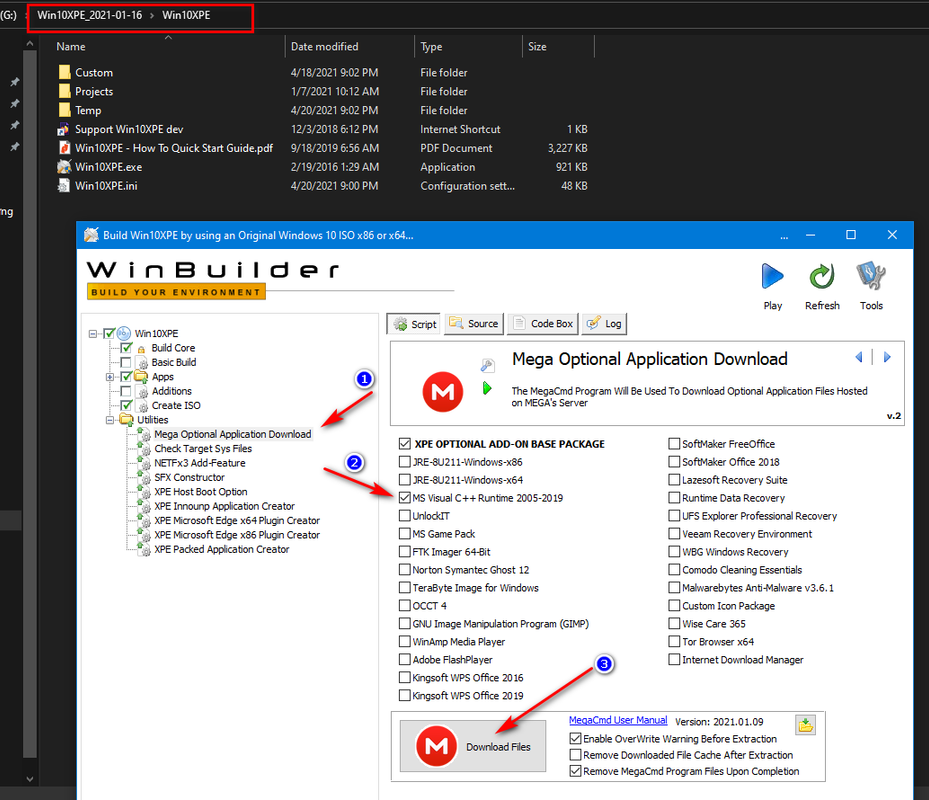Image resolution: width=929 pixels, height=800 pixels.
Task: Enable Remove Downloaded File Cache After Extraction
Action: click(575, 755)
